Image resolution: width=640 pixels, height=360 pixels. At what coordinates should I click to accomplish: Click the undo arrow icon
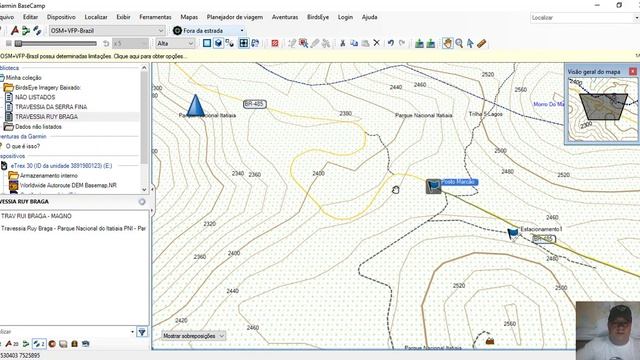391,43
